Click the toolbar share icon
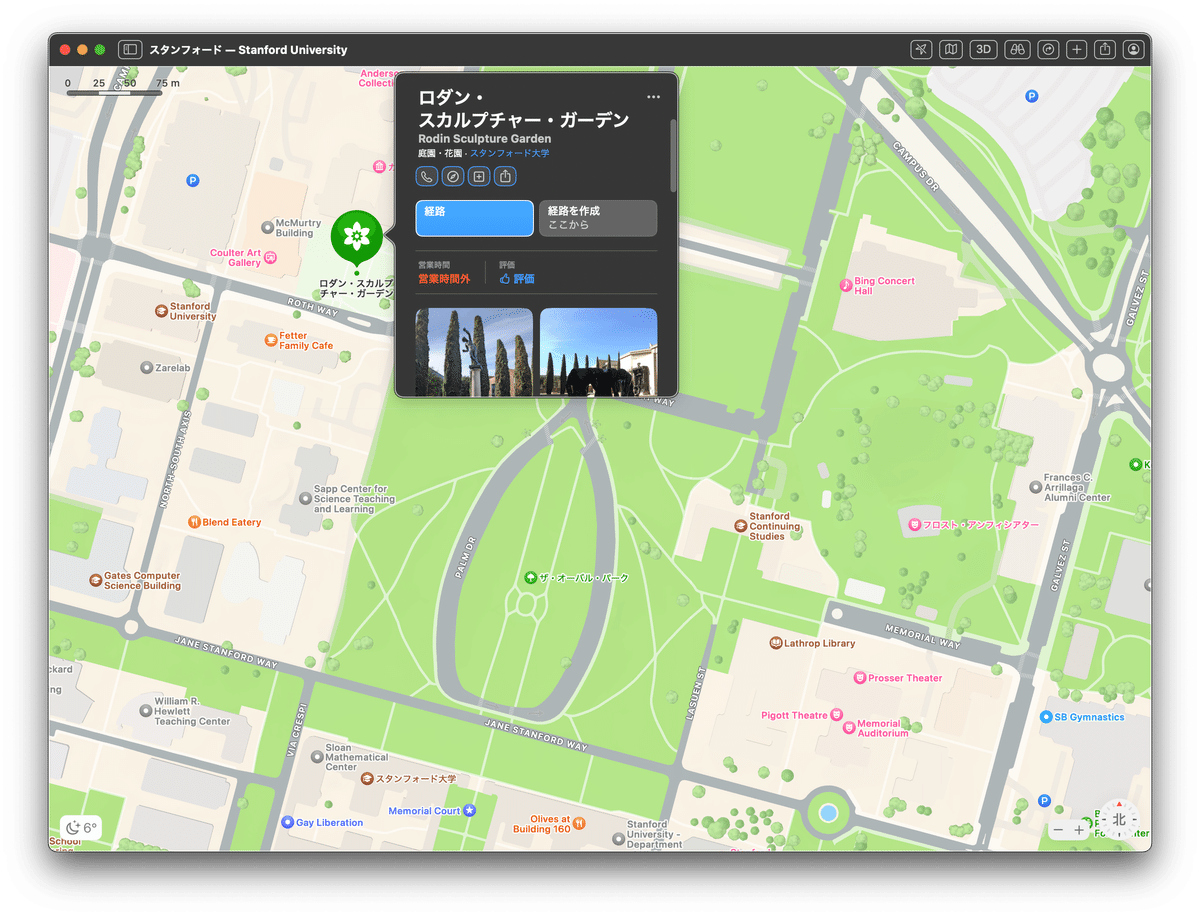This screenshot has width=1200, height=916. click(1105, 49)
